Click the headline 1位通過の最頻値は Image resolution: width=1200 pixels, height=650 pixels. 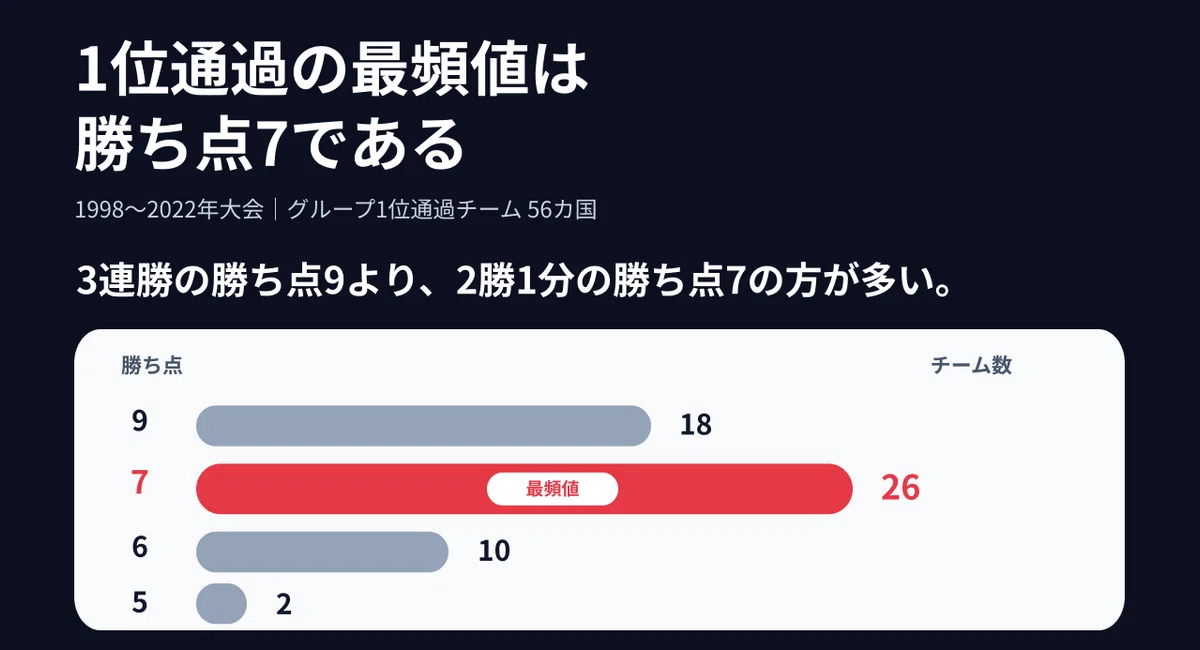pyautogui.click(x=332, y=72)
